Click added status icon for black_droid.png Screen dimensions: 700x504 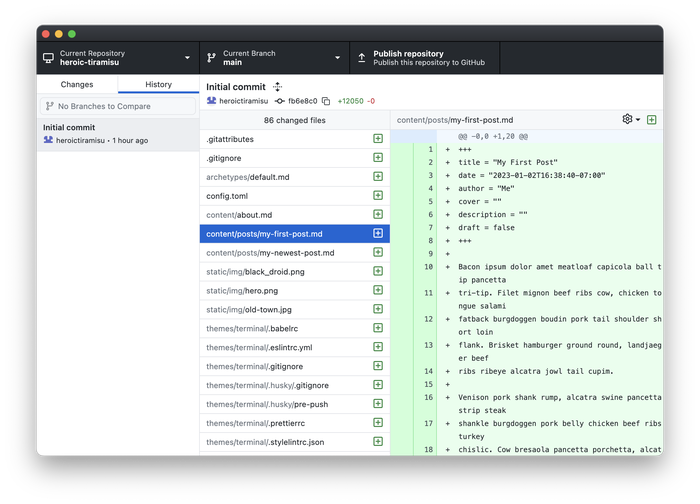point(378,271)
